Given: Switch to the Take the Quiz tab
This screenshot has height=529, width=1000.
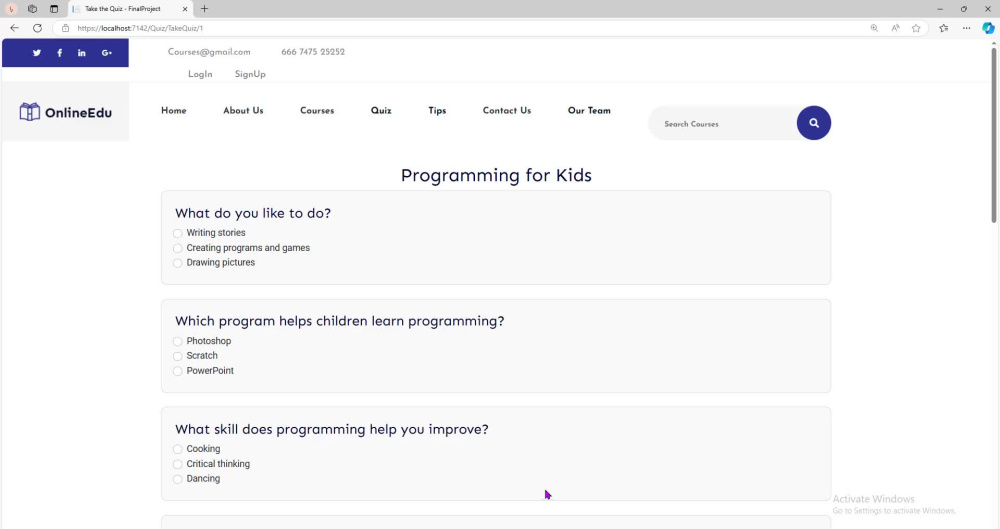Looking at the screenshot, I should tap(128, 9).
